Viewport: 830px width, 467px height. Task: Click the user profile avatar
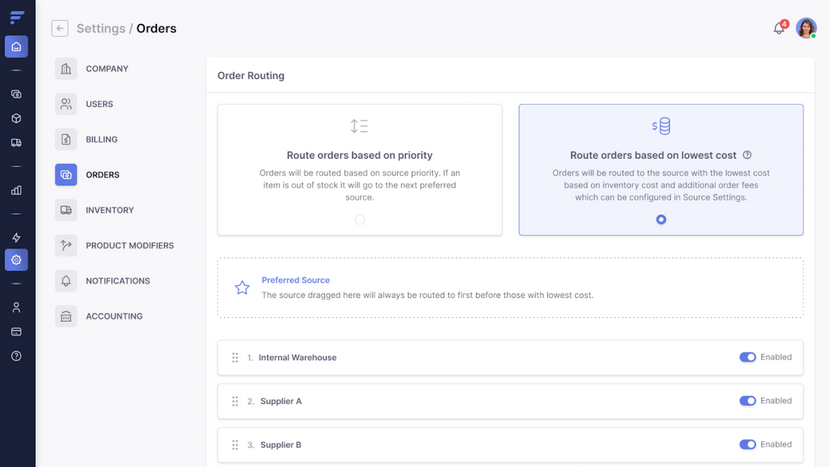tap(806, 28)
